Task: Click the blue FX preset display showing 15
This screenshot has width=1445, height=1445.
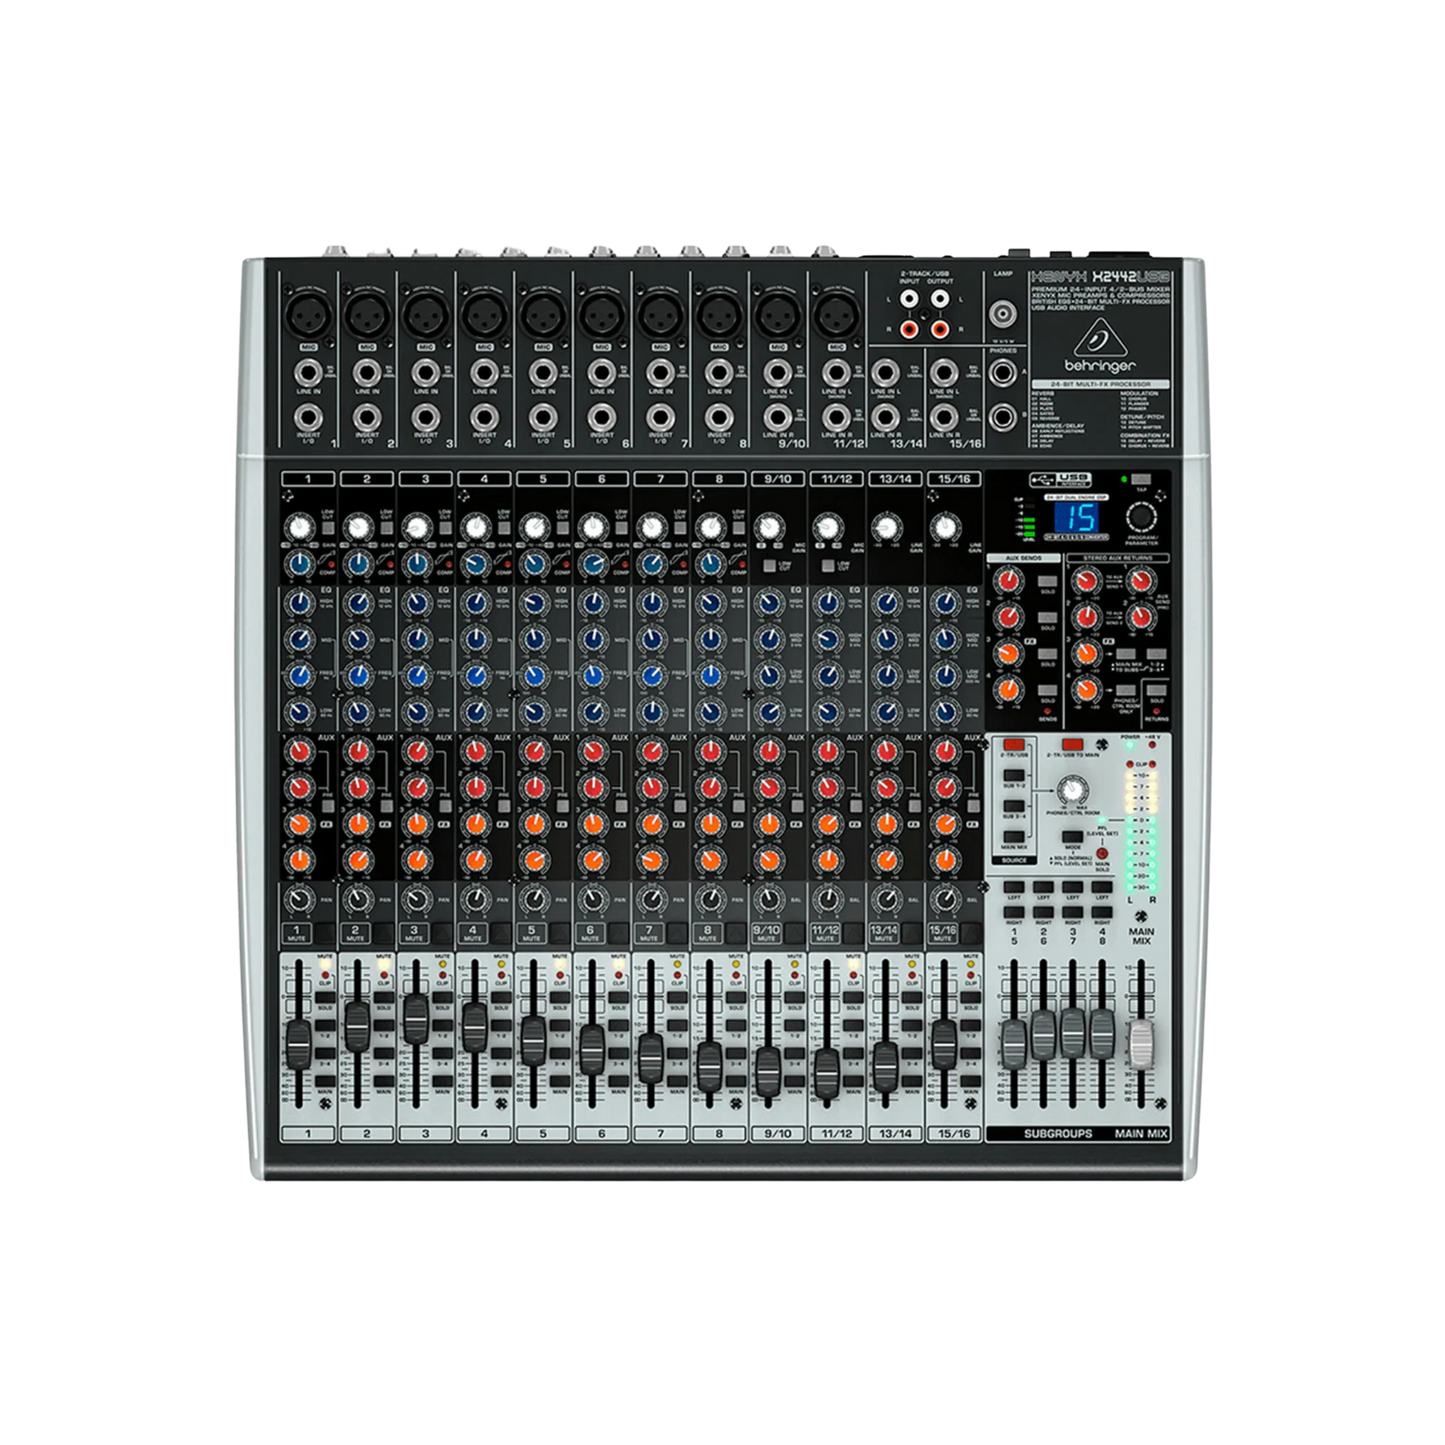Action: click(1078, 517)
